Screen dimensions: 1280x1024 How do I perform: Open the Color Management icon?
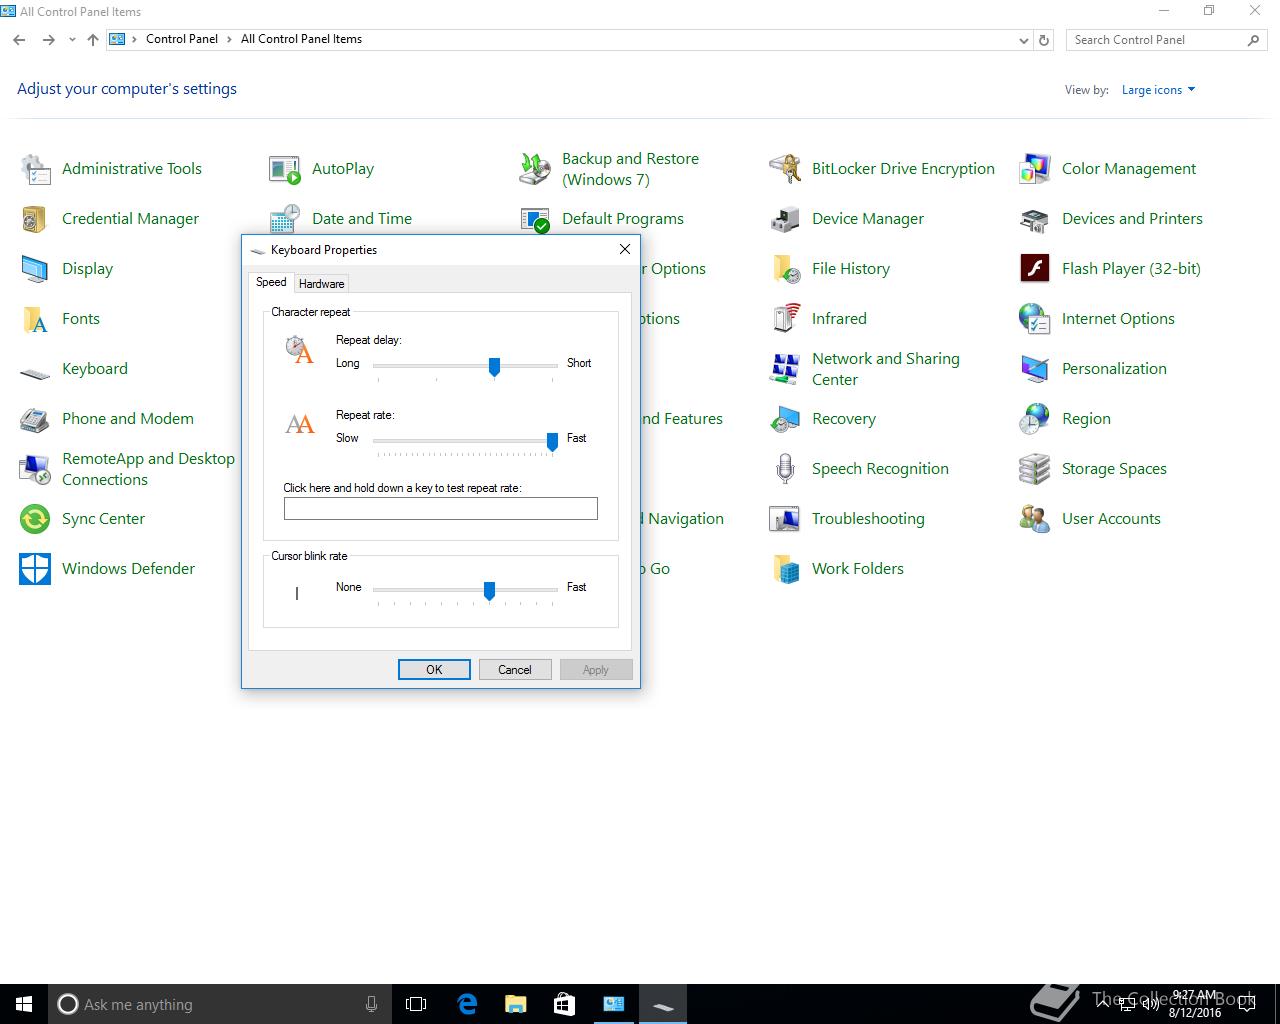click(1034, 169)
